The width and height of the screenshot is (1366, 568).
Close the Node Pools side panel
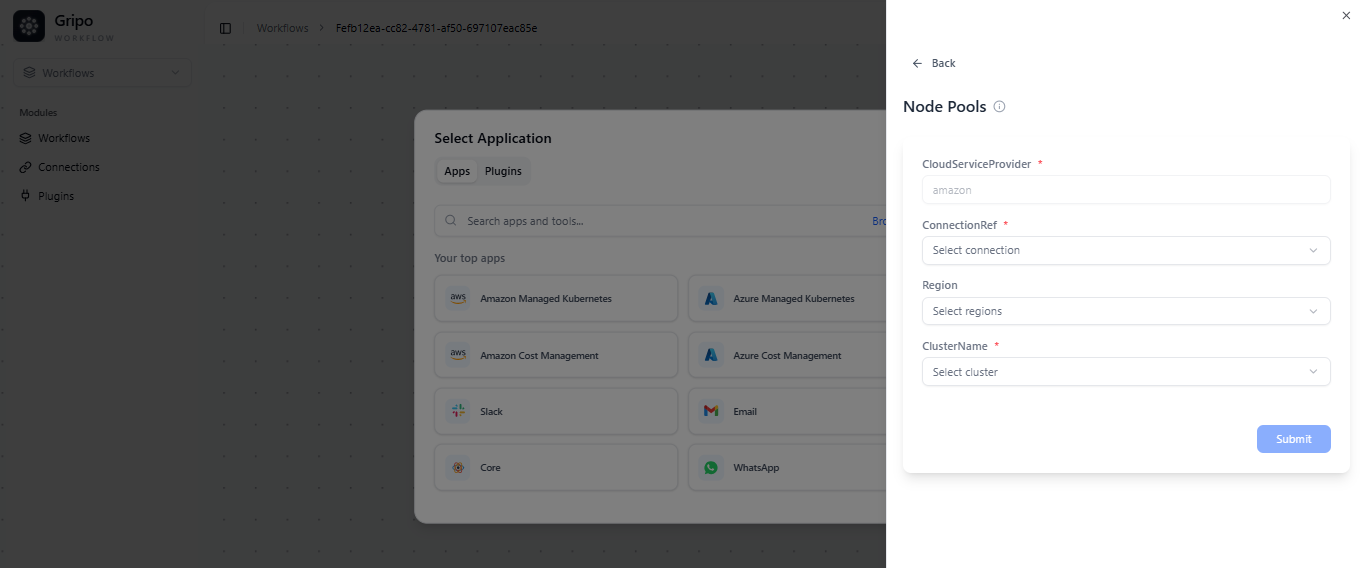pyautogui.click(x=1345, y=15)
